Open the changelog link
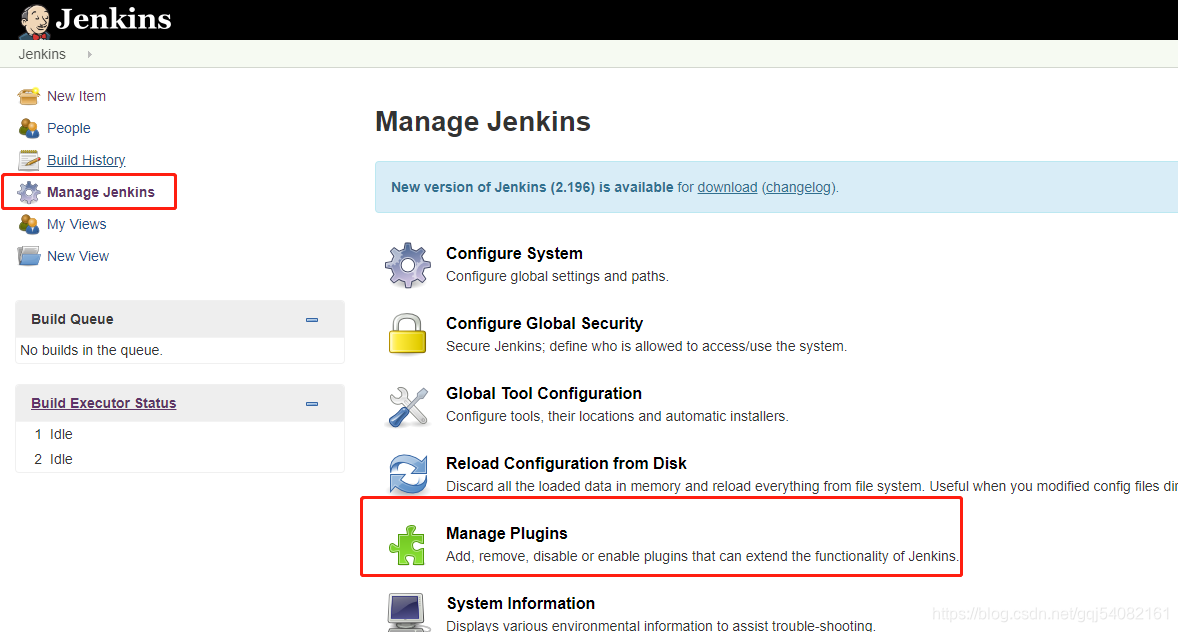This screenshot has width=1178, height=632. (799, 187)
